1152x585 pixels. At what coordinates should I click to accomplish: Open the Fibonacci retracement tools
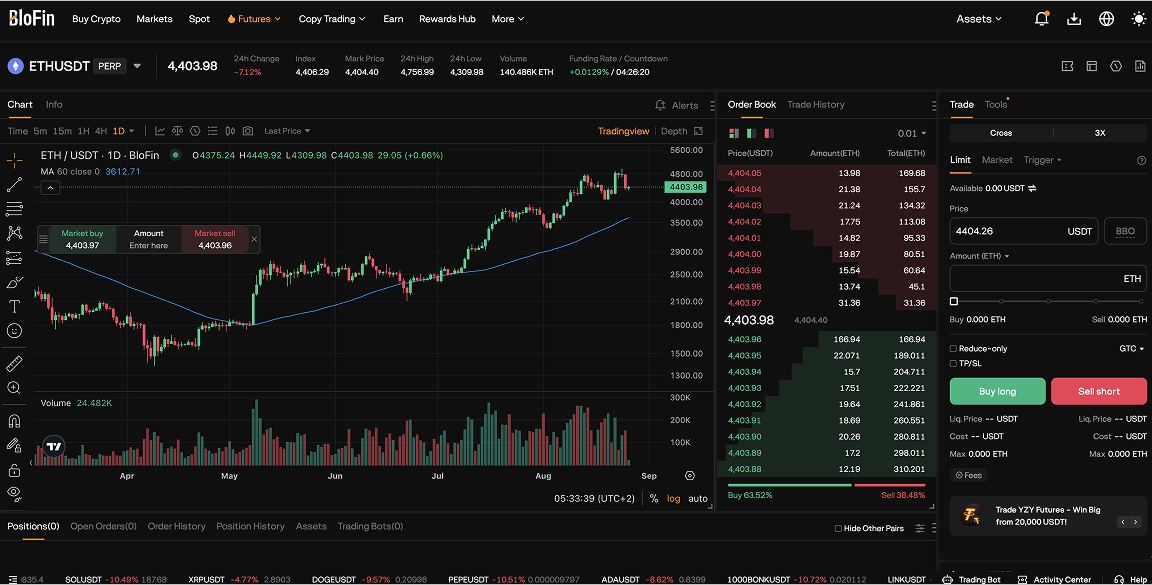click(14, 209)
